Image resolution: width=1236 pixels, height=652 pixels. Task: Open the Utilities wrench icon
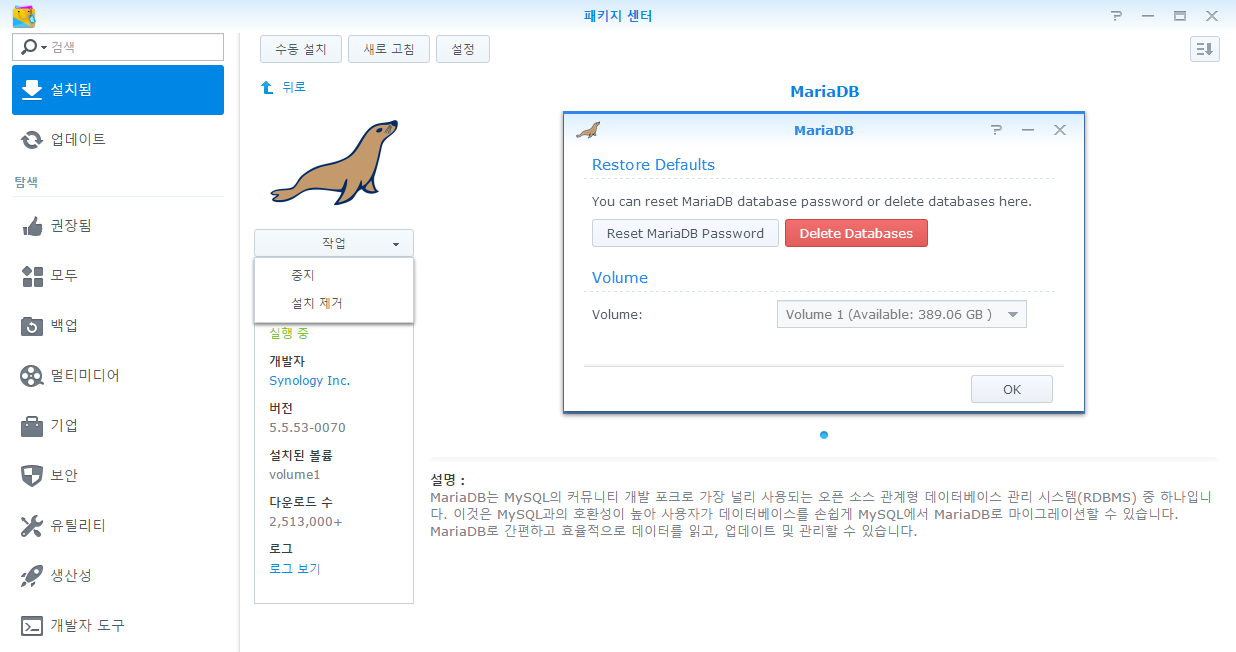coord(32,526)
